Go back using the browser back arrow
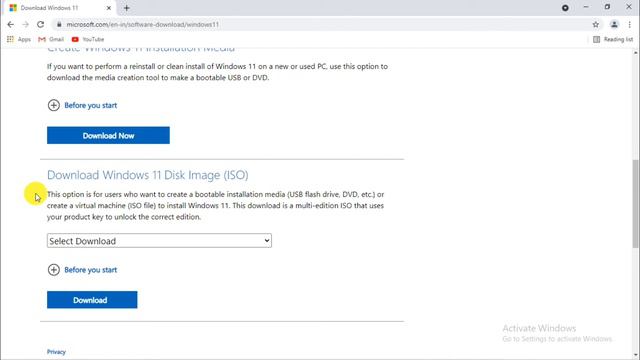Image resolution: width=640 pixels, height=360 pixels. coord(11,24)
